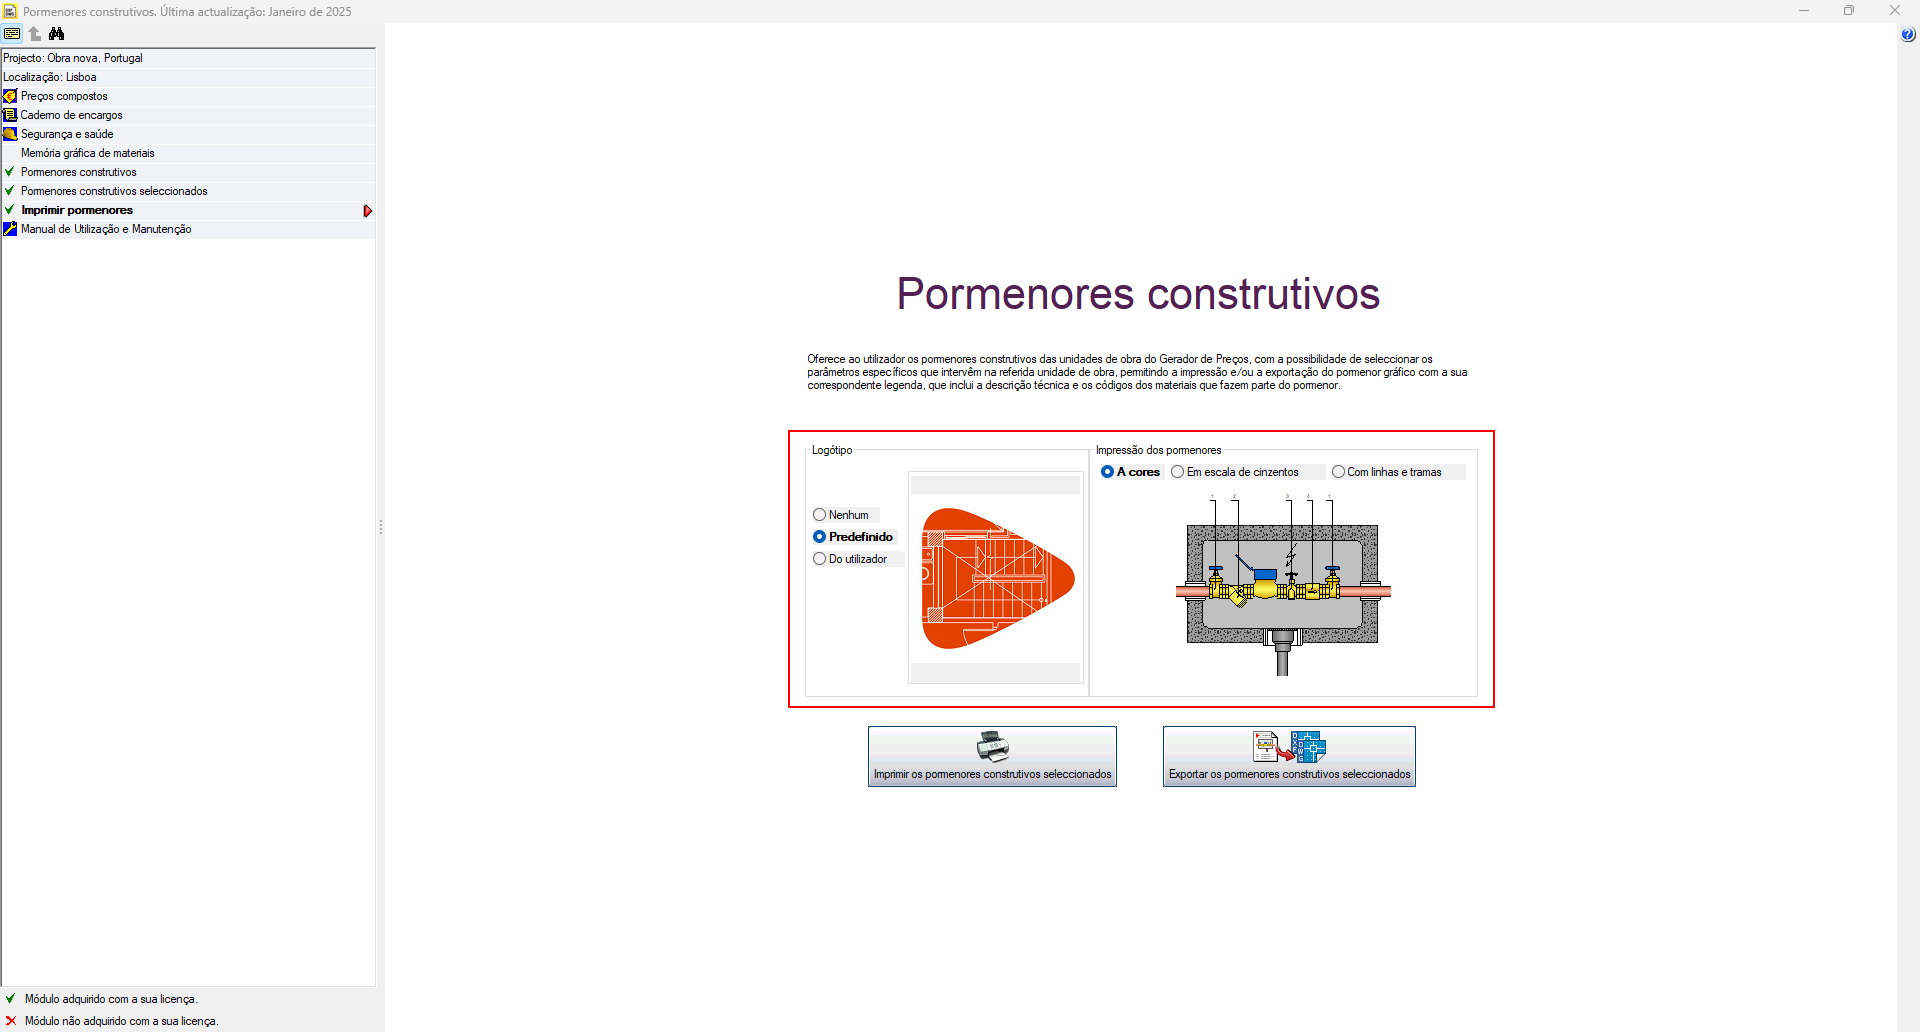Click Imprimir os pormenores construtivos seleccionados

coord(992,757)
